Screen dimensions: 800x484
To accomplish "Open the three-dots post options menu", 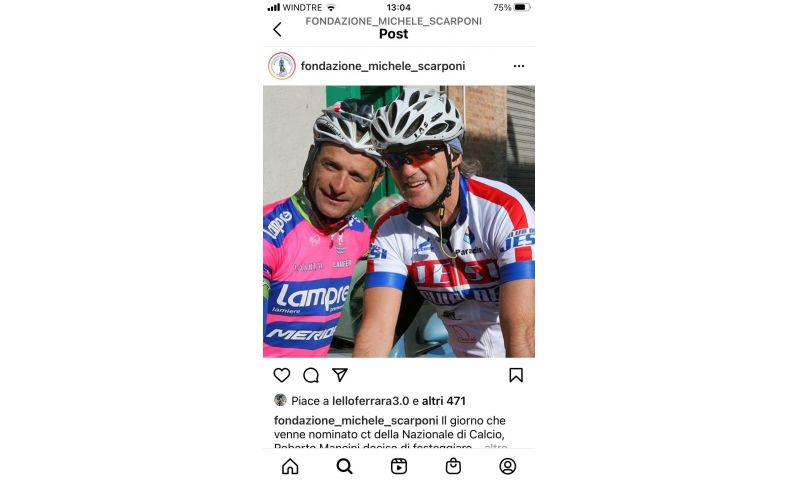I will point(519,66).
